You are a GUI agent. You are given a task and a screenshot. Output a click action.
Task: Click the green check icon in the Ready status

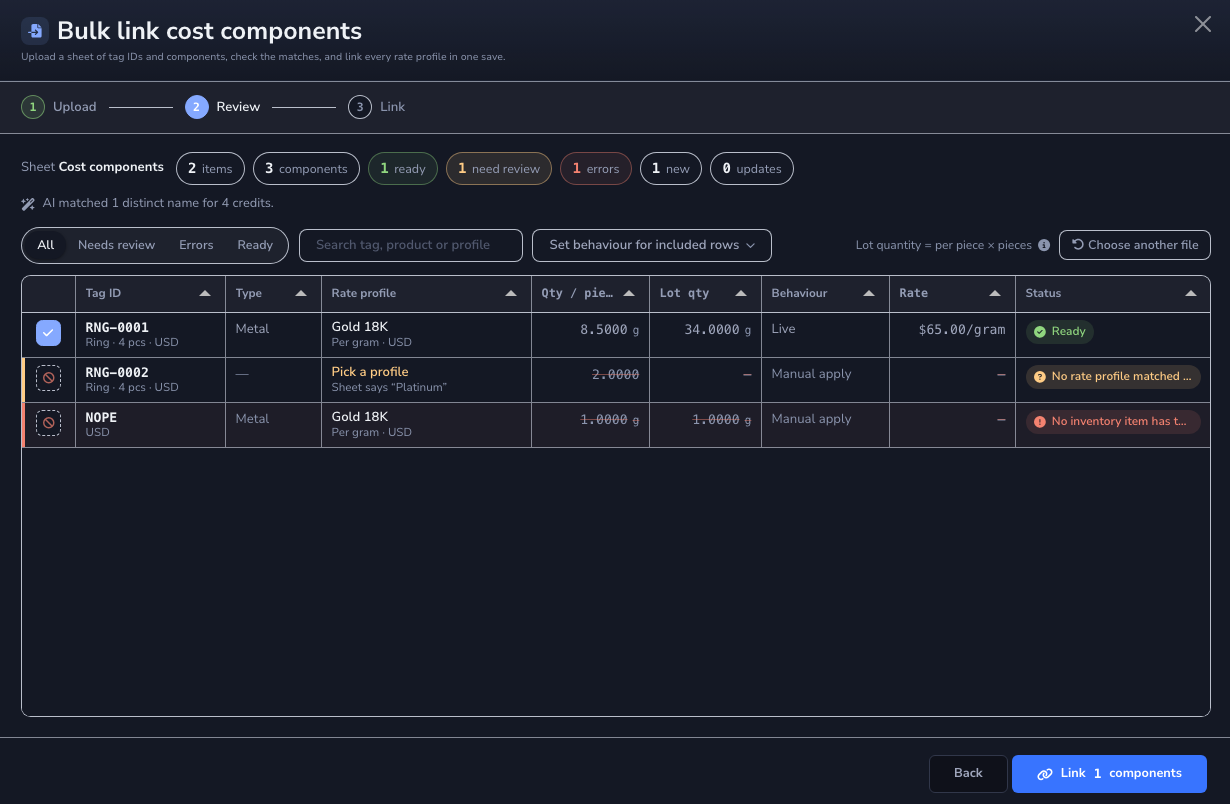pos(1040,331)
